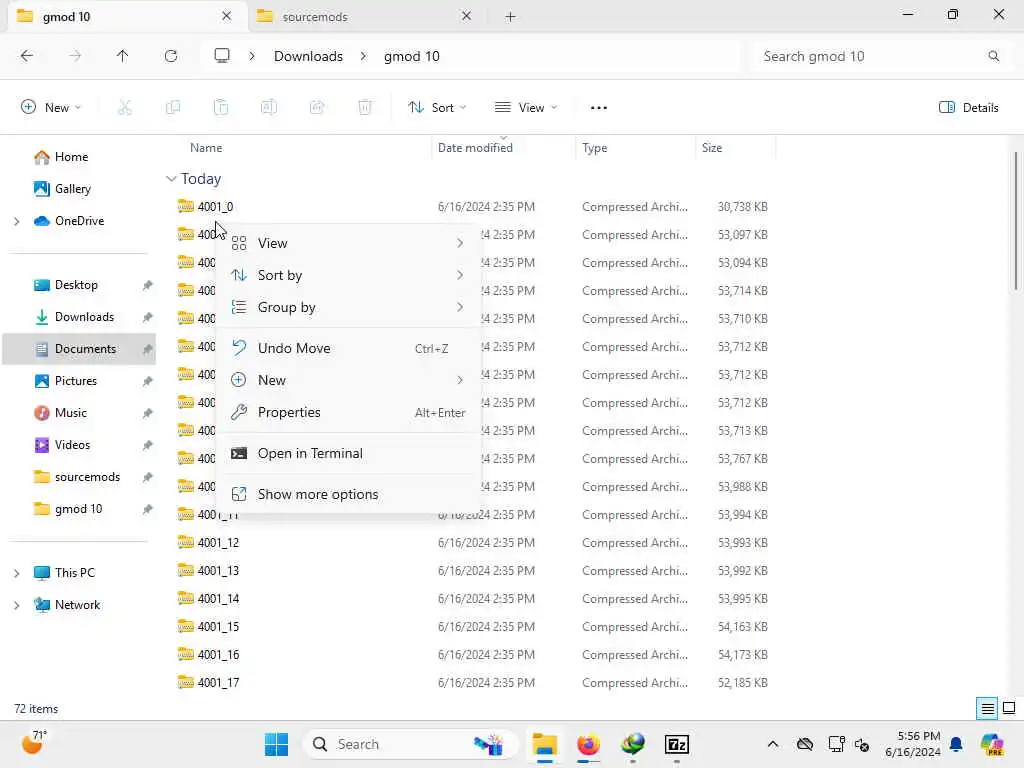The height and width of the screenshot is (768, 1024).
Task: Click the Paste clipboard icon
Action: 221,108
